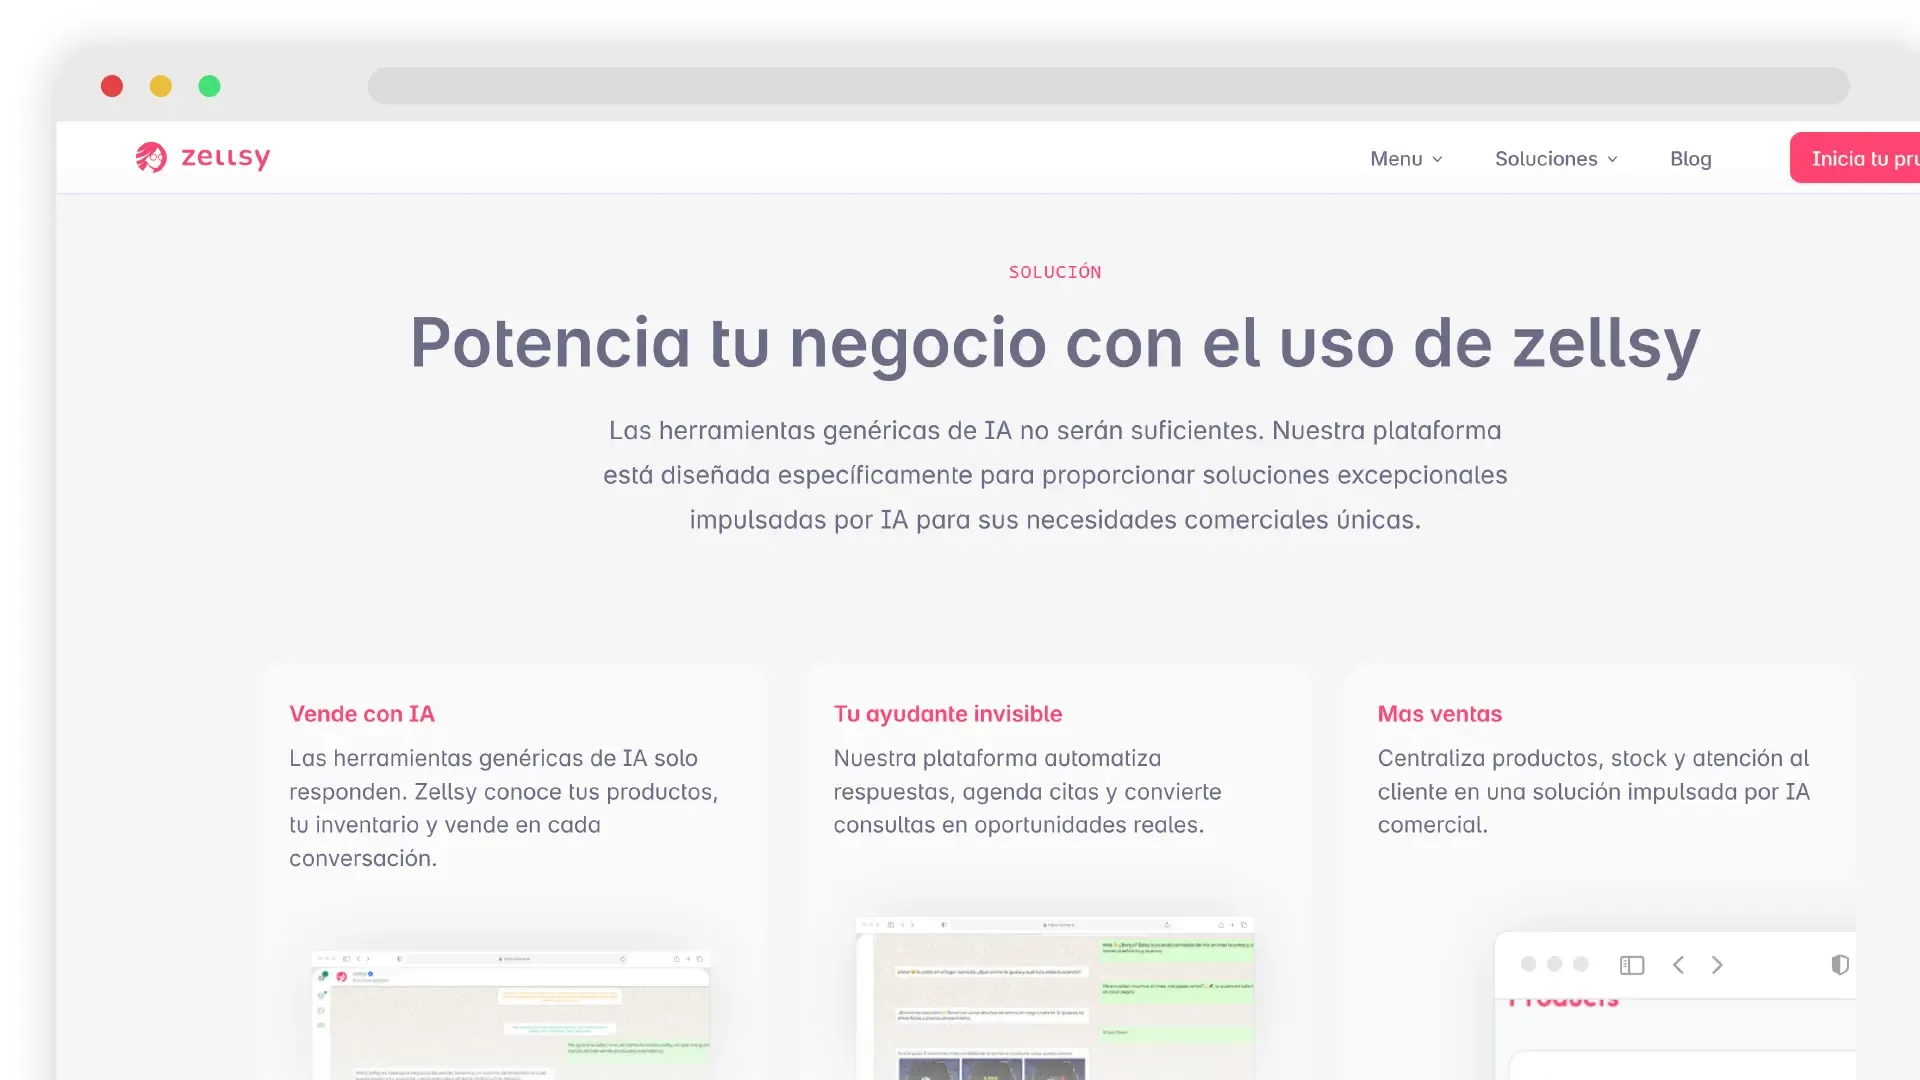Screen dimensions: 1920x1080
Task: Click the browser address bar
Action: 1108,86
